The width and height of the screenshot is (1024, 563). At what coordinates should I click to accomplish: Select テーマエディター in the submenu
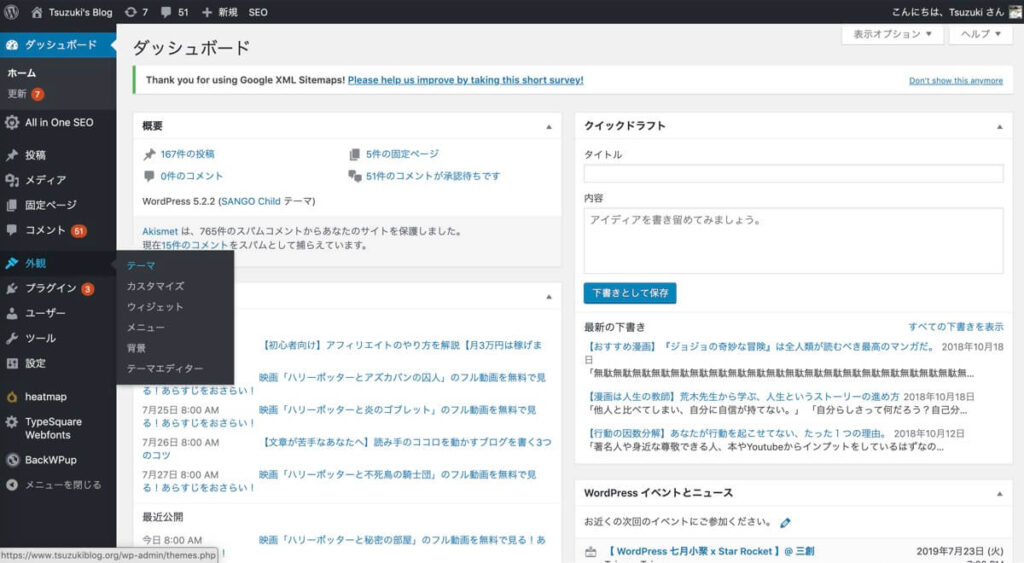click(165, 368)
